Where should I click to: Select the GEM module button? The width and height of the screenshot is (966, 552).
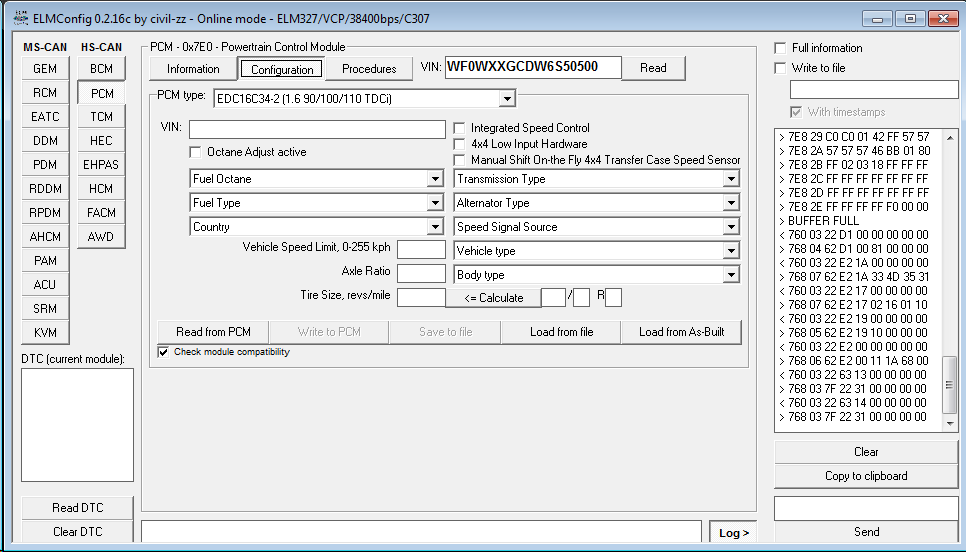45,69
